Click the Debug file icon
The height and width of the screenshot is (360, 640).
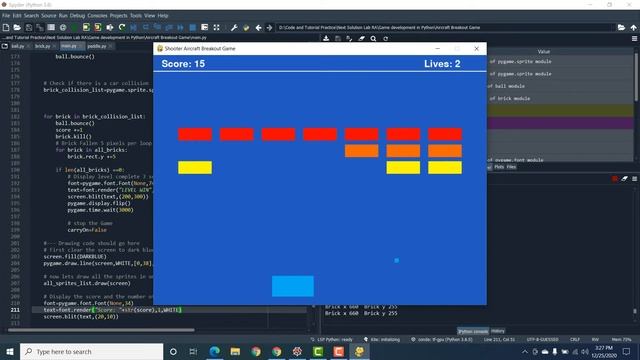click(133, 27)
